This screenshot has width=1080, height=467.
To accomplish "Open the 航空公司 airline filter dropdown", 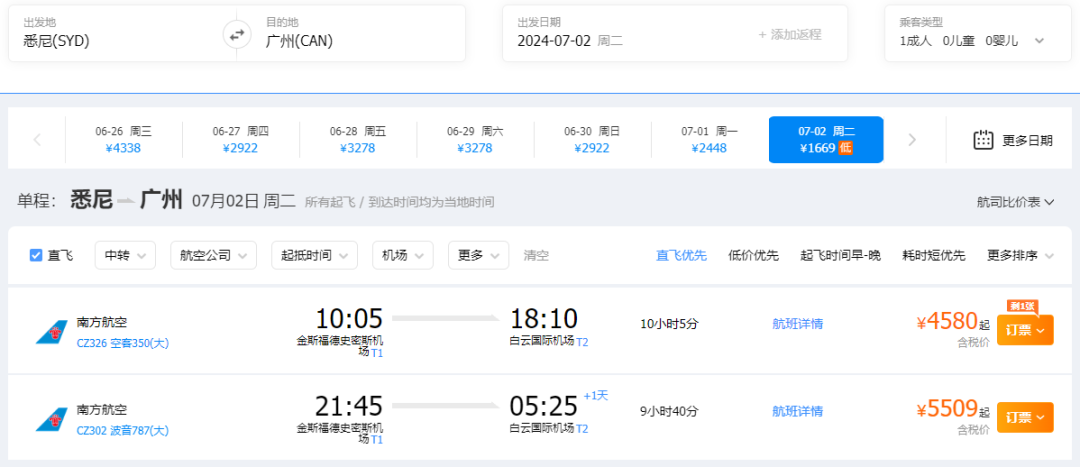I will [213, 255].
